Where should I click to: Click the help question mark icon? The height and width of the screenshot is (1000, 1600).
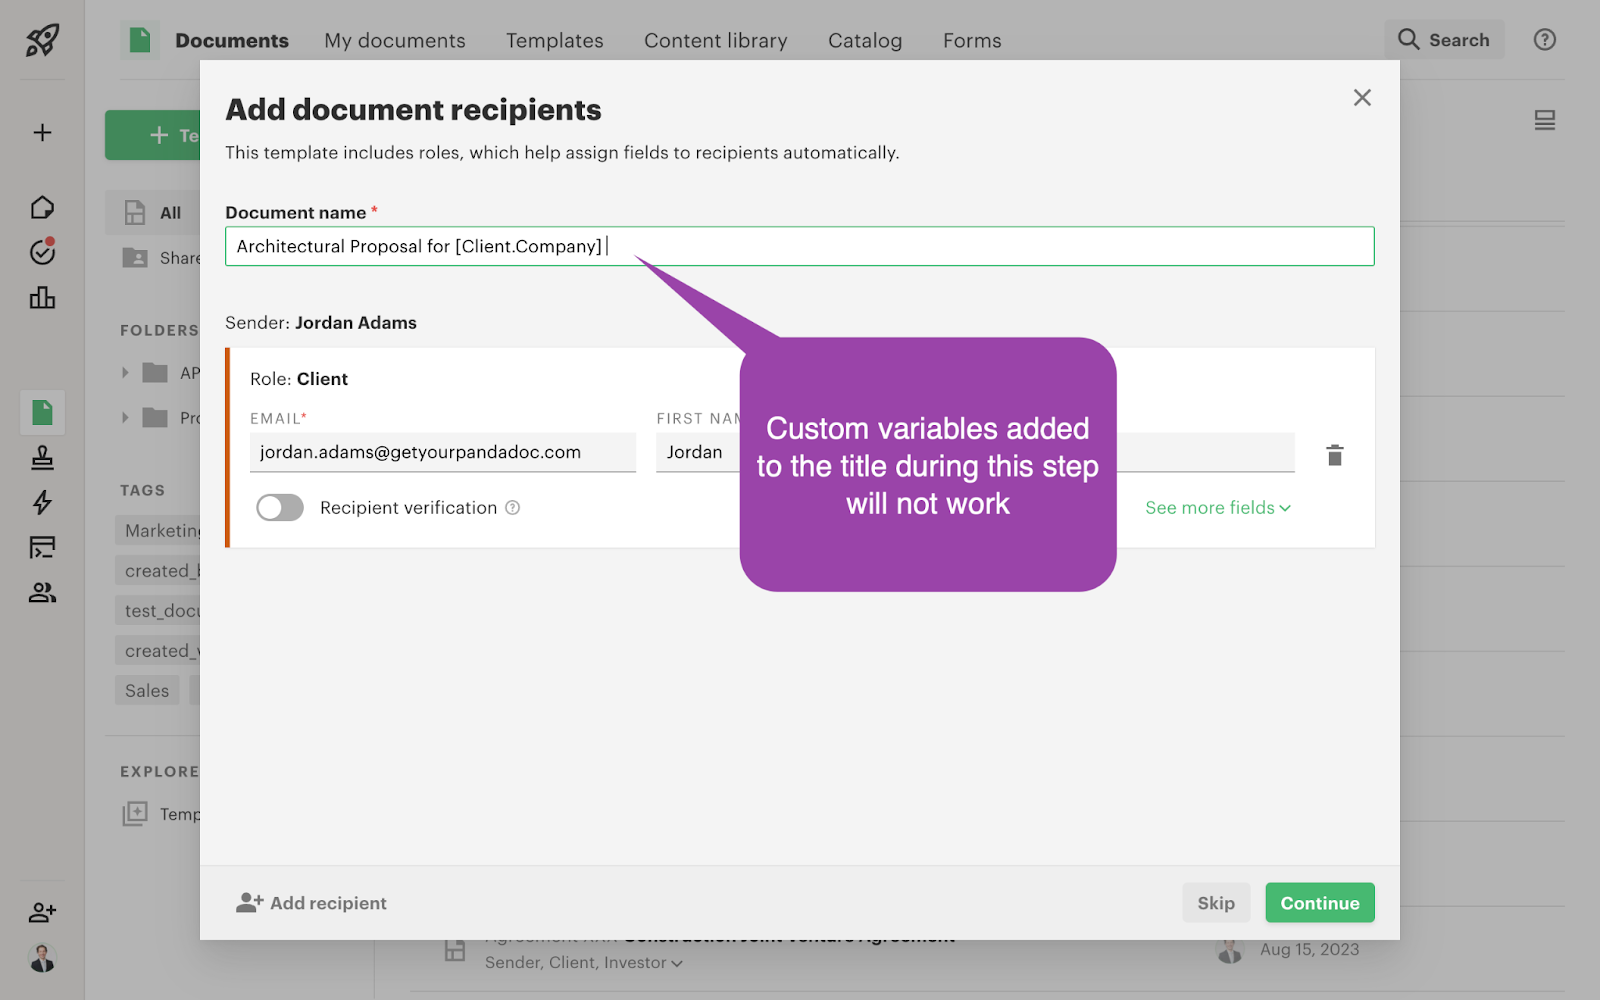(x=1544, y=40)
